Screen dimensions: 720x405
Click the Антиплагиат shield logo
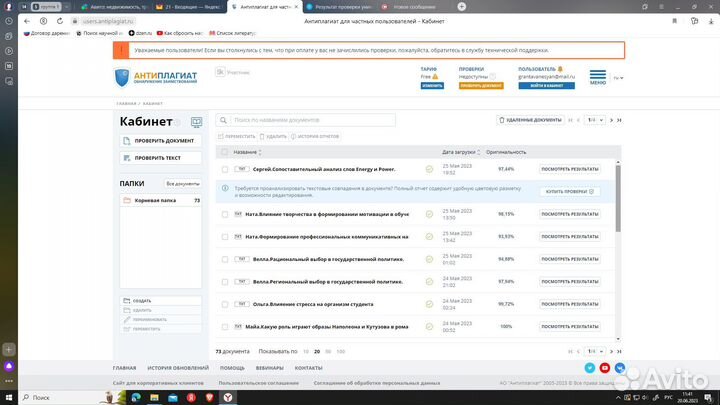pyautogui.click(x=122, y=77)
